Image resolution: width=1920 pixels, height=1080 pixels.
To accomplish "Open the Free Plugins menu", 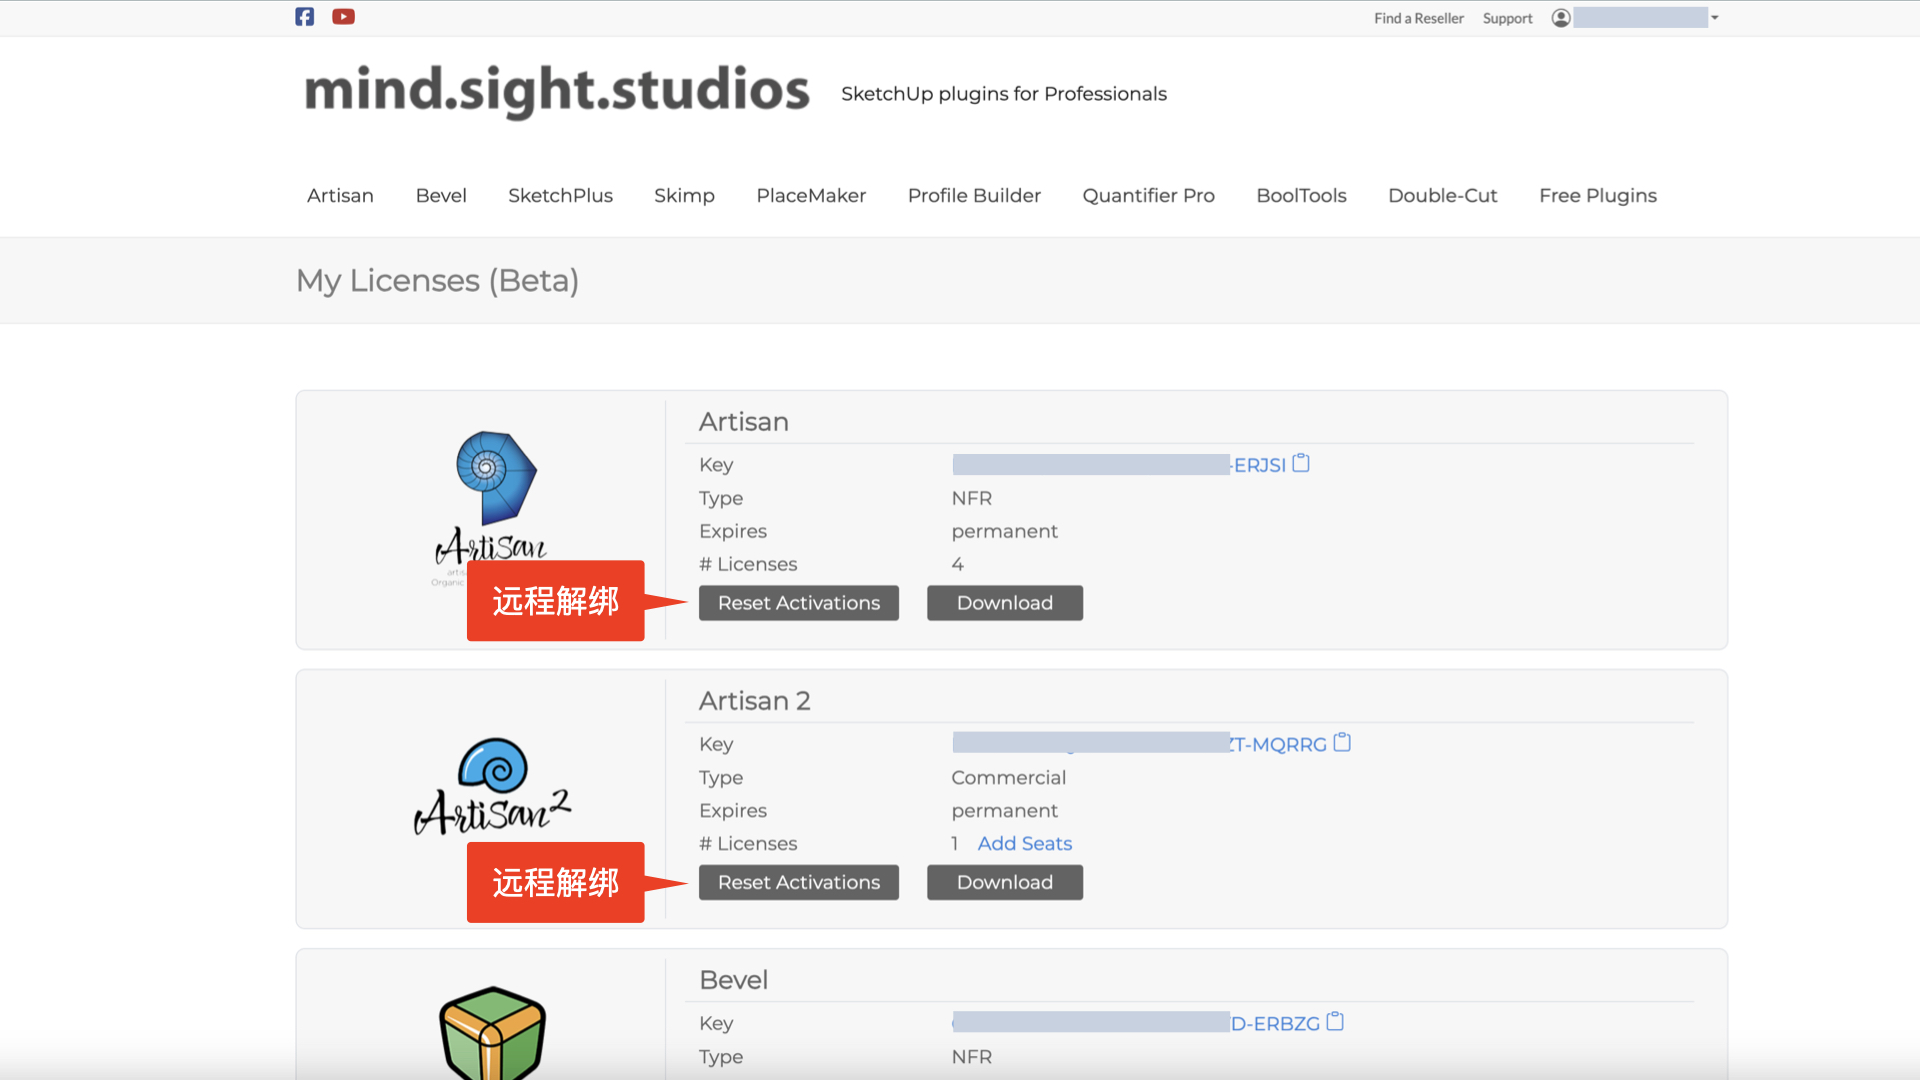I will (1597, 196).
